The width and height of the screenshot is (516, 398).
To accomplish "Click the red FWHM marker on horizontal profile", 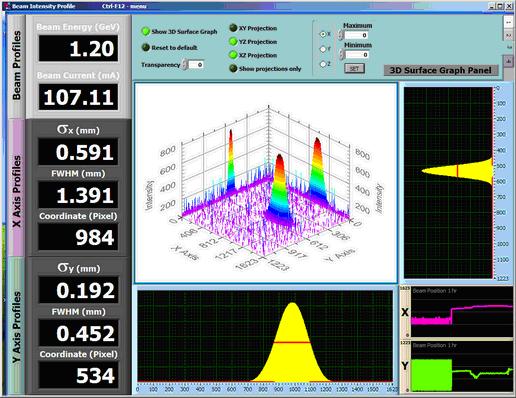I will pos(292,342).
